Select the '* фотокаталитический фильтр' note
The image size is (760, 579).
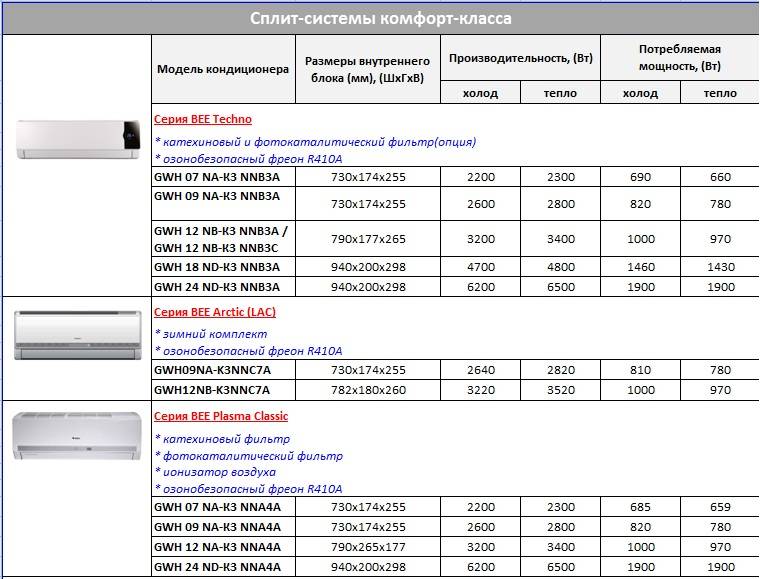tap(249, 456)
